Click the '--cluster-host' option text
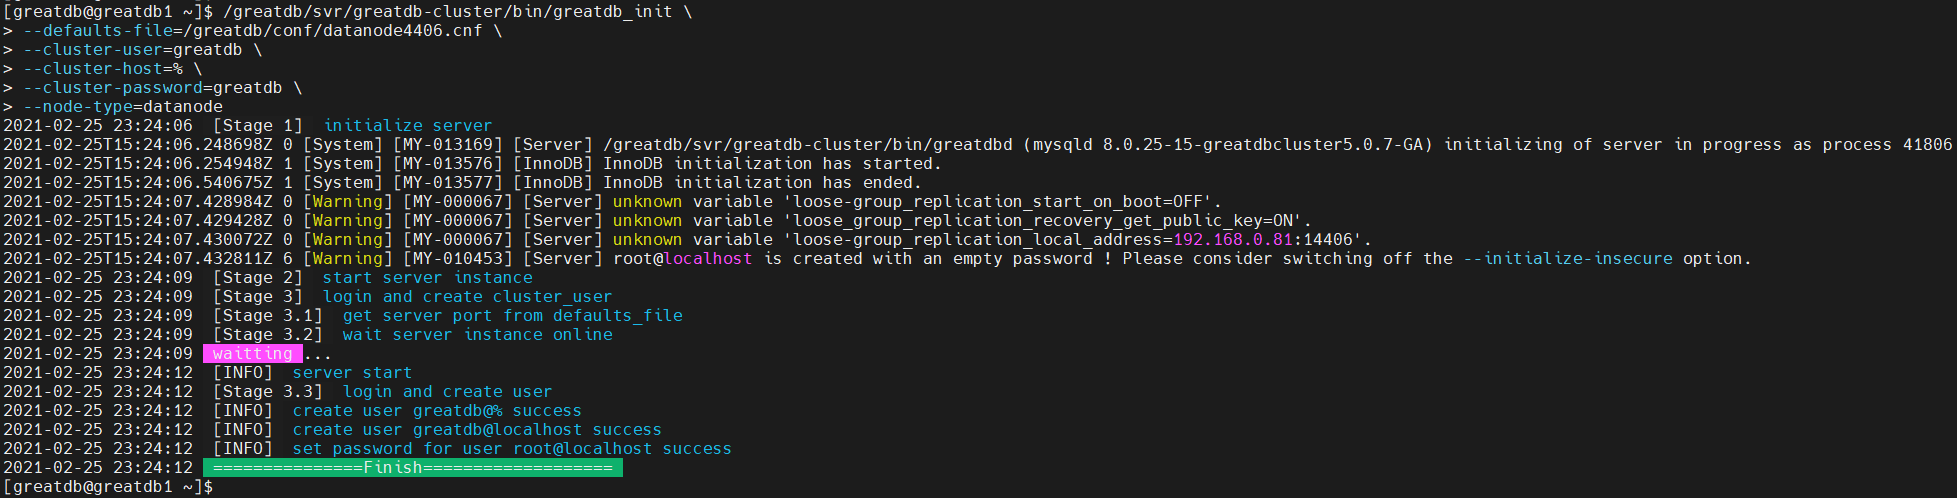The height and width of the screenshot is (498, 1957). pyautogui.click(x=93, y=69)
